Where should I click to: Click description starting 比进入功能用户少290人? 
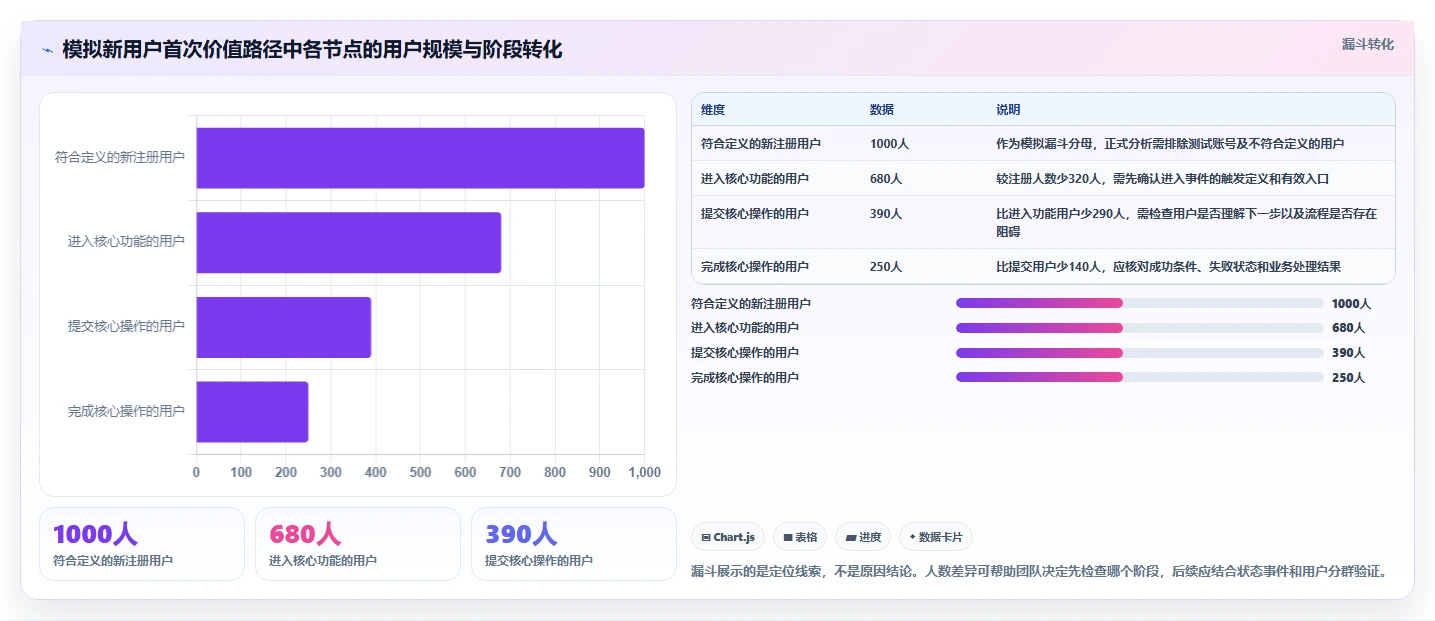click(x=1187, y=223)
